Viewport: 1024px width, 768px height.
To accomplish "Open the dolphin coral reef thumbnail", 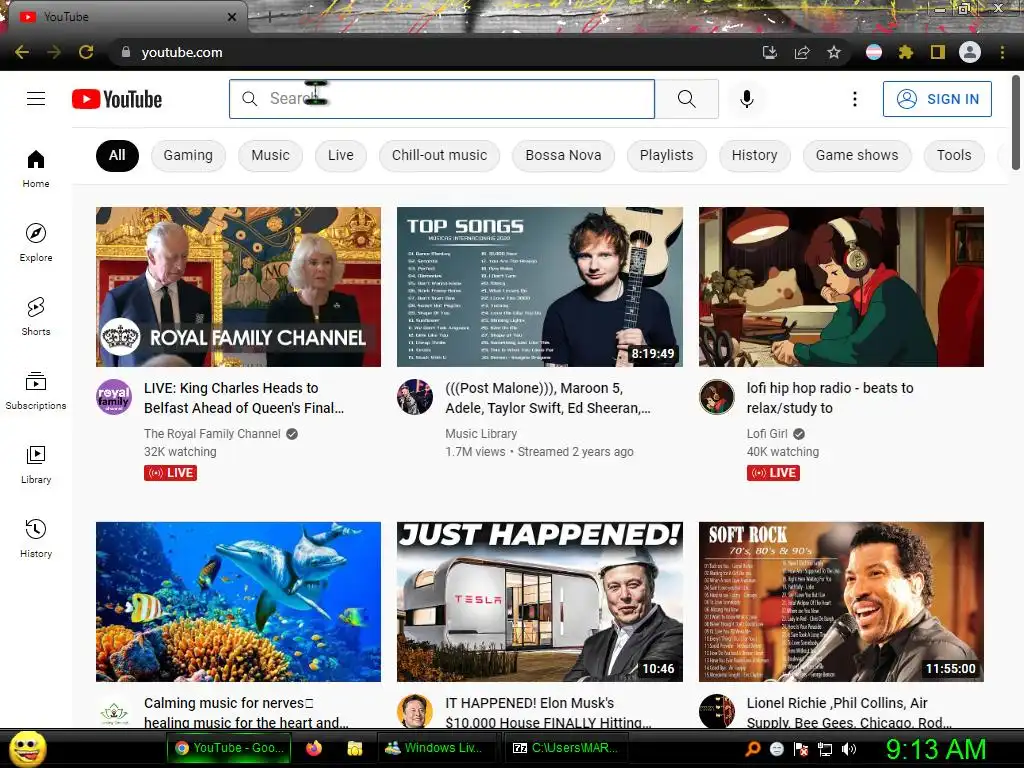I will pos(238,601).
